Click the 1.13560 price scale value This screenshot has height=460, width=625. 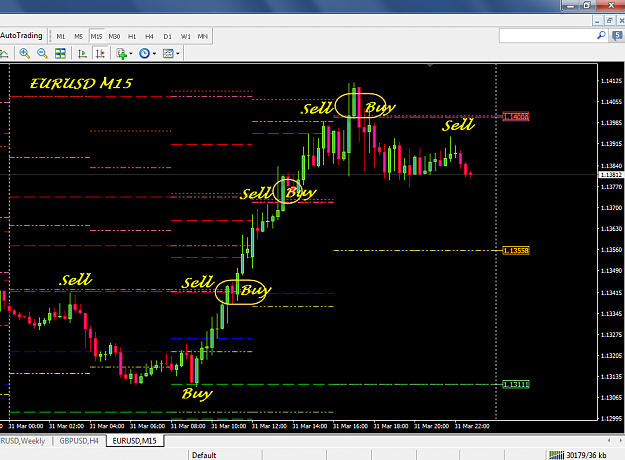611,250
